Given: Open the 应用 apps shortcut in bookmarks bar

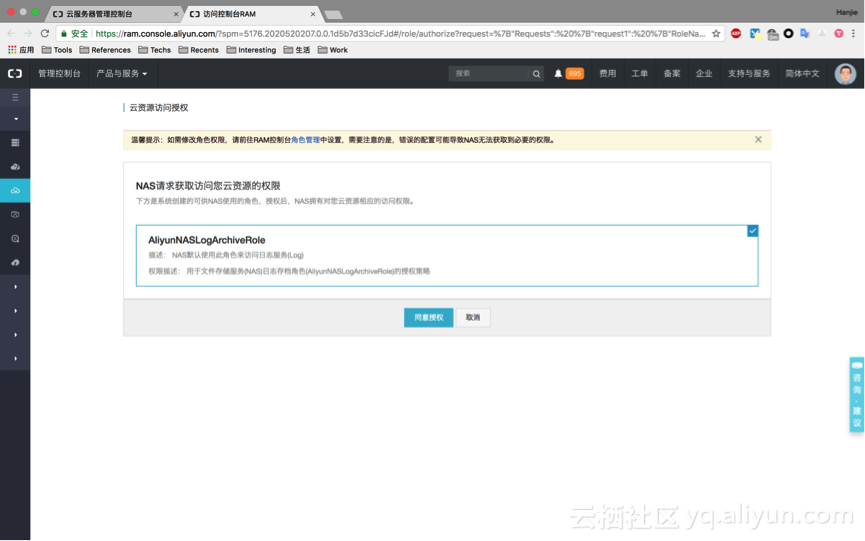Looking at the screenshot, I should pyautogui.click(x=21, y=50).
